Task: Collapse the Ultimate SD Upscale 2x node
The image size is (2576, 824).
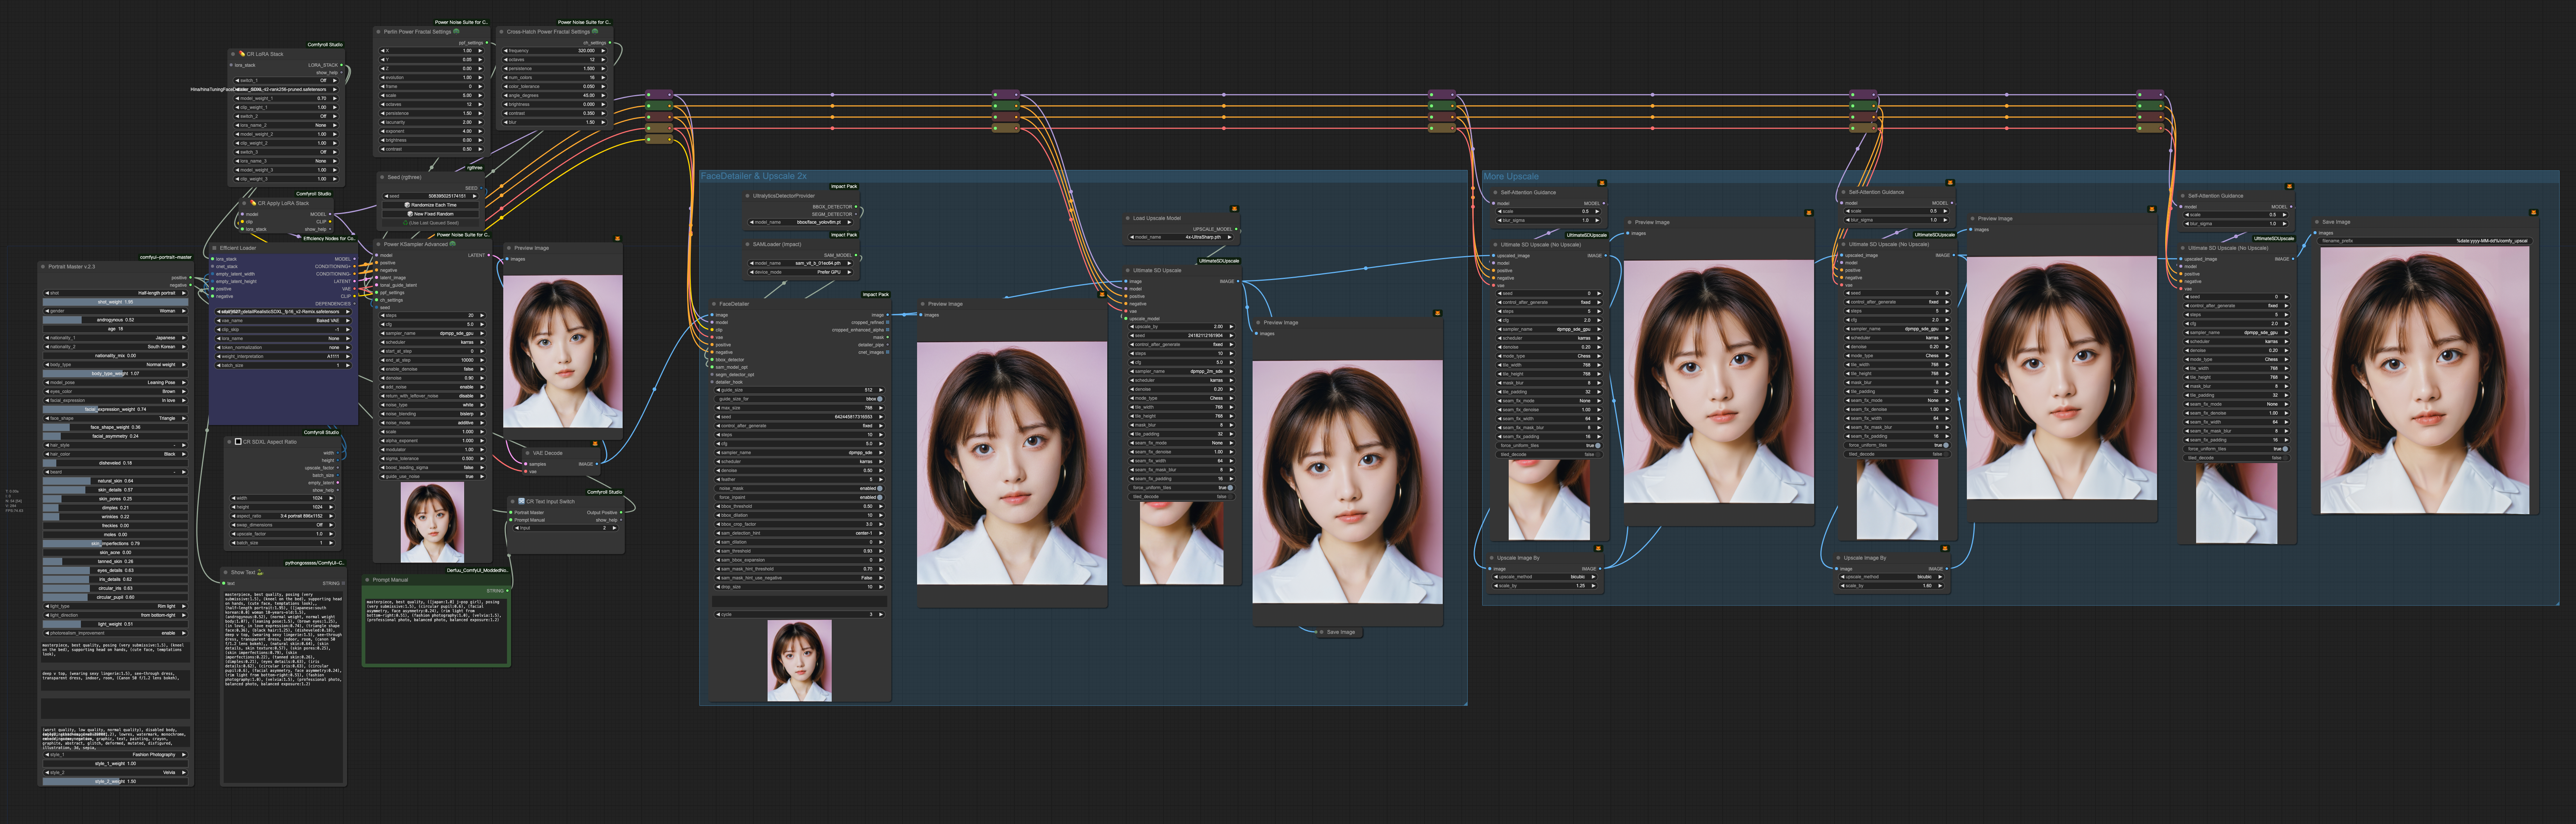Action: pos(1128,270)
